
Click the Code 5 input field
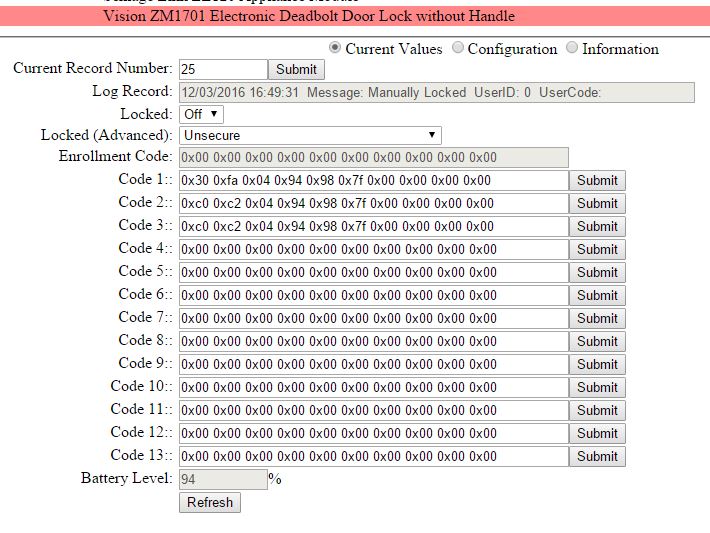pos(374,273)
